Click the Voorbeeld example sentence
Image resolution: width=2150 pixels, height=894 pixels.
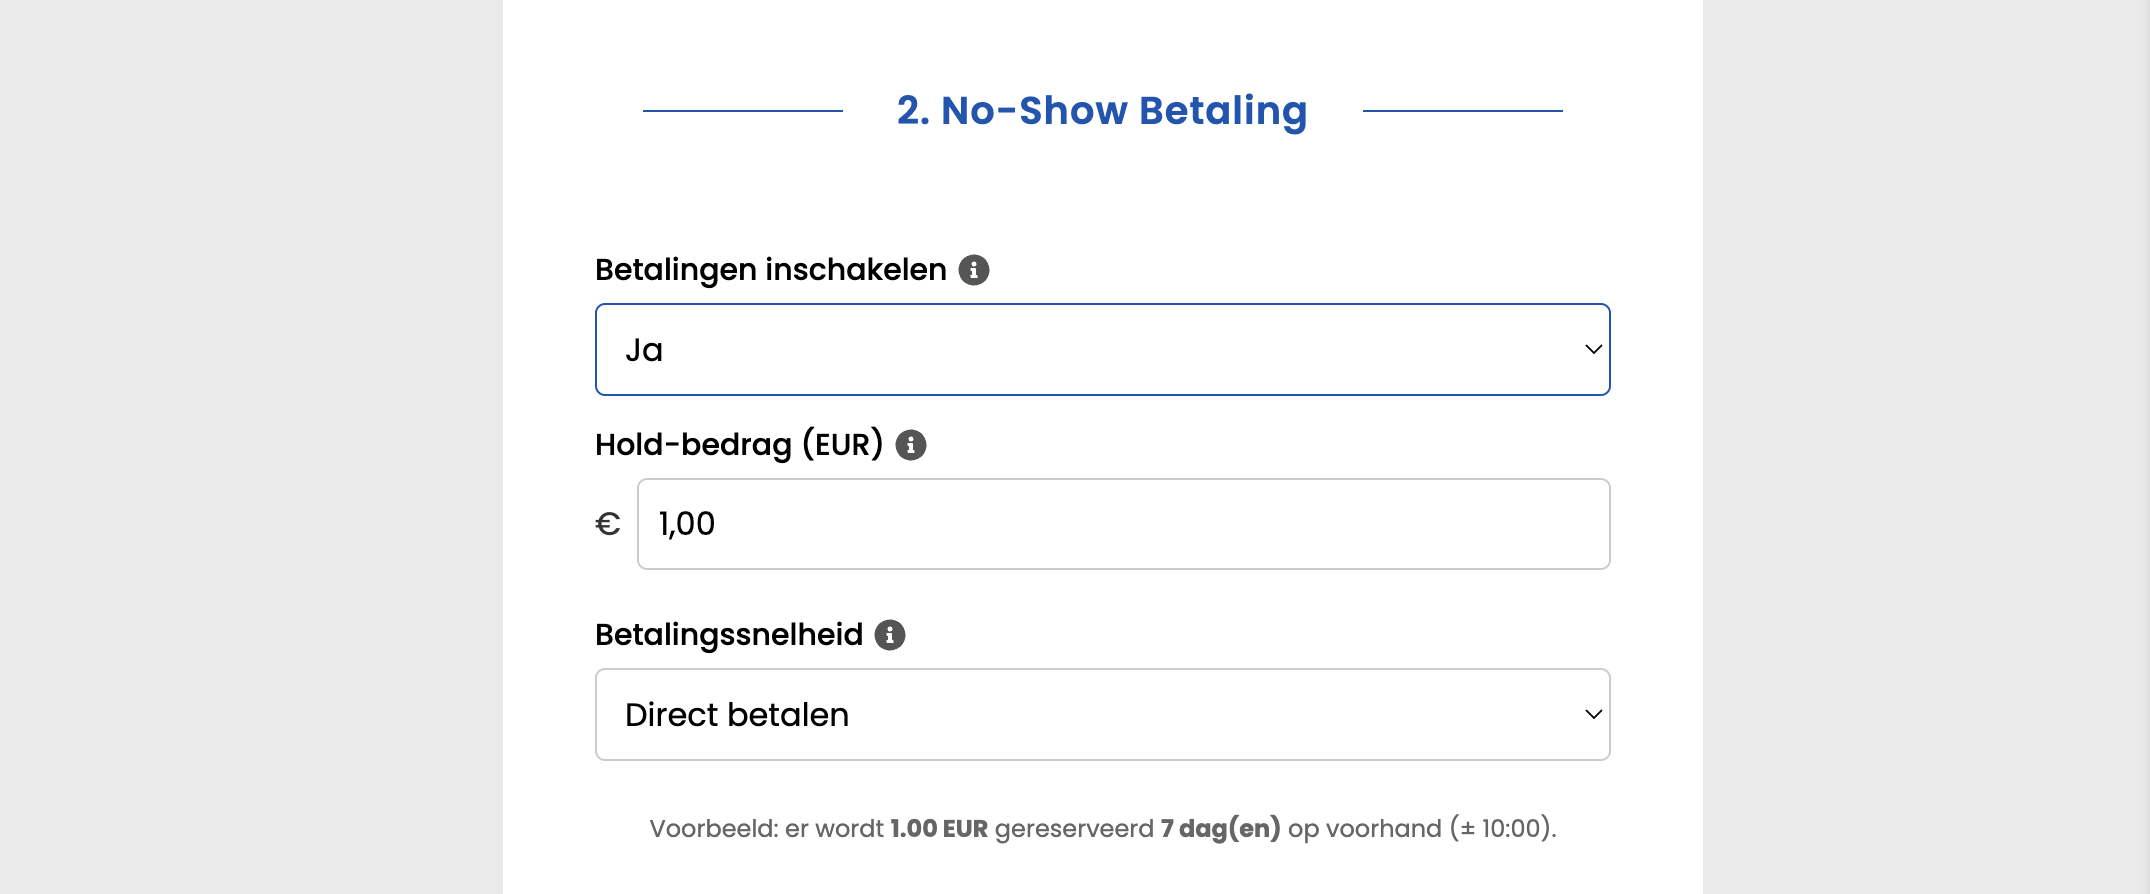pos(1102,829)
